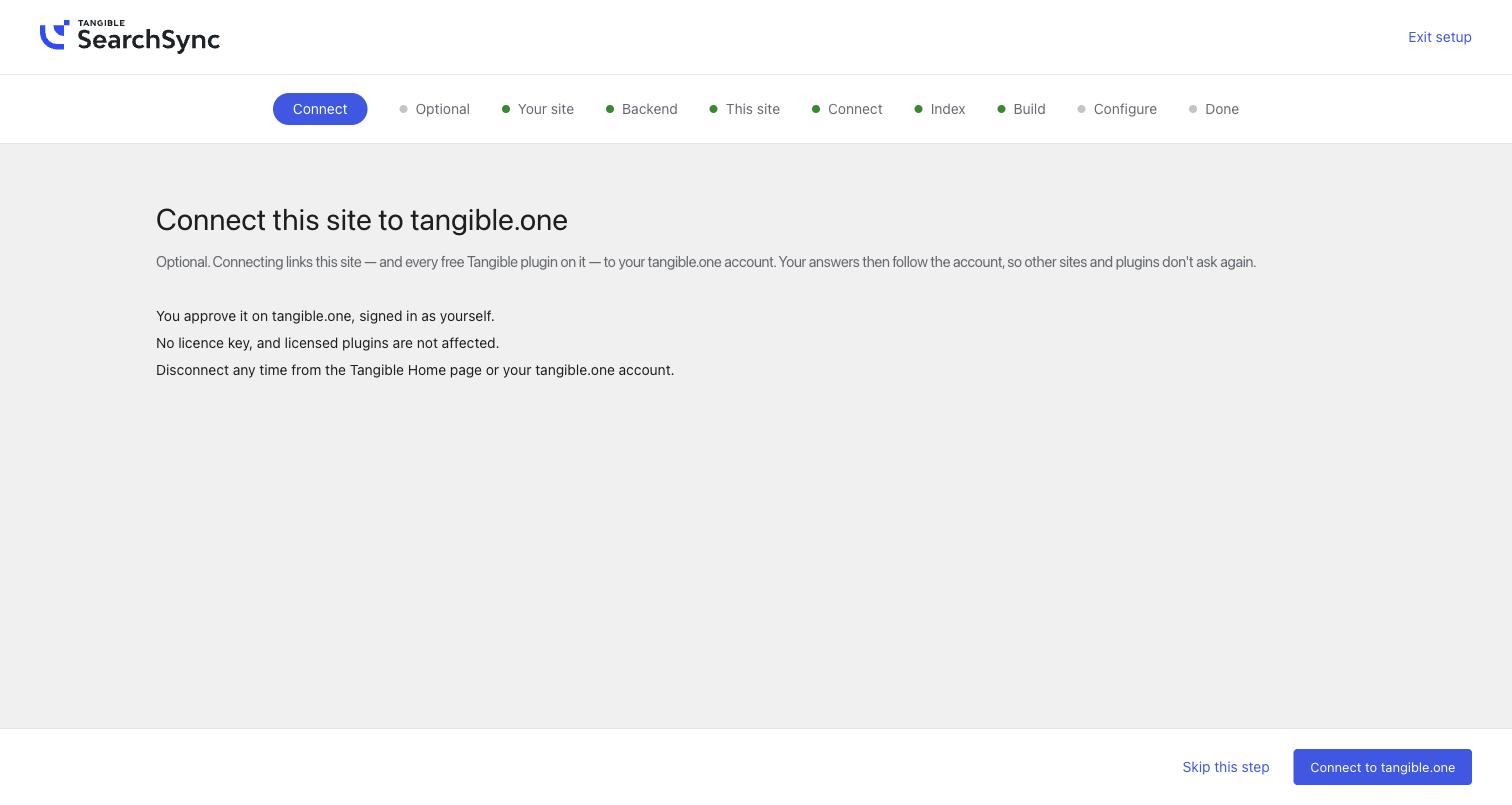Click the line 'You approve it on tangible.one'
Viewport: 1512px width, 805px height.
[325, 316]
